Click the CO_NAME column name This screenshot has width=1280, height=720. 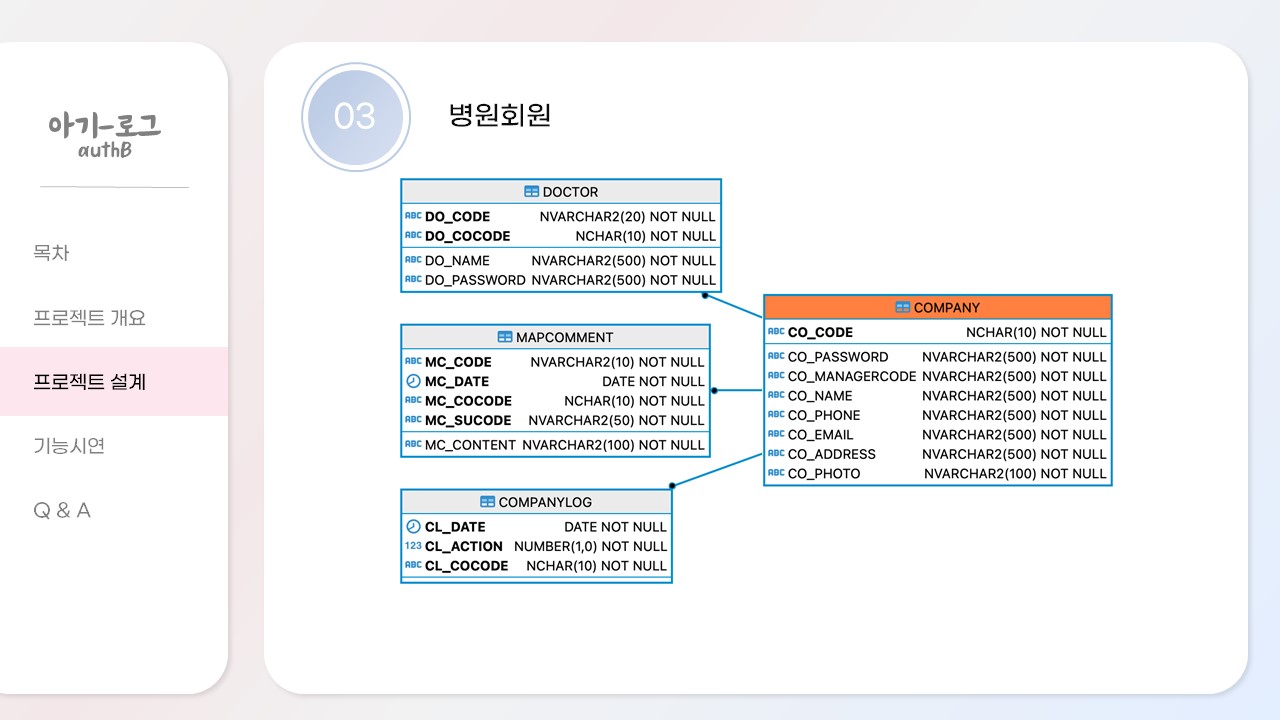pos(820,396)
